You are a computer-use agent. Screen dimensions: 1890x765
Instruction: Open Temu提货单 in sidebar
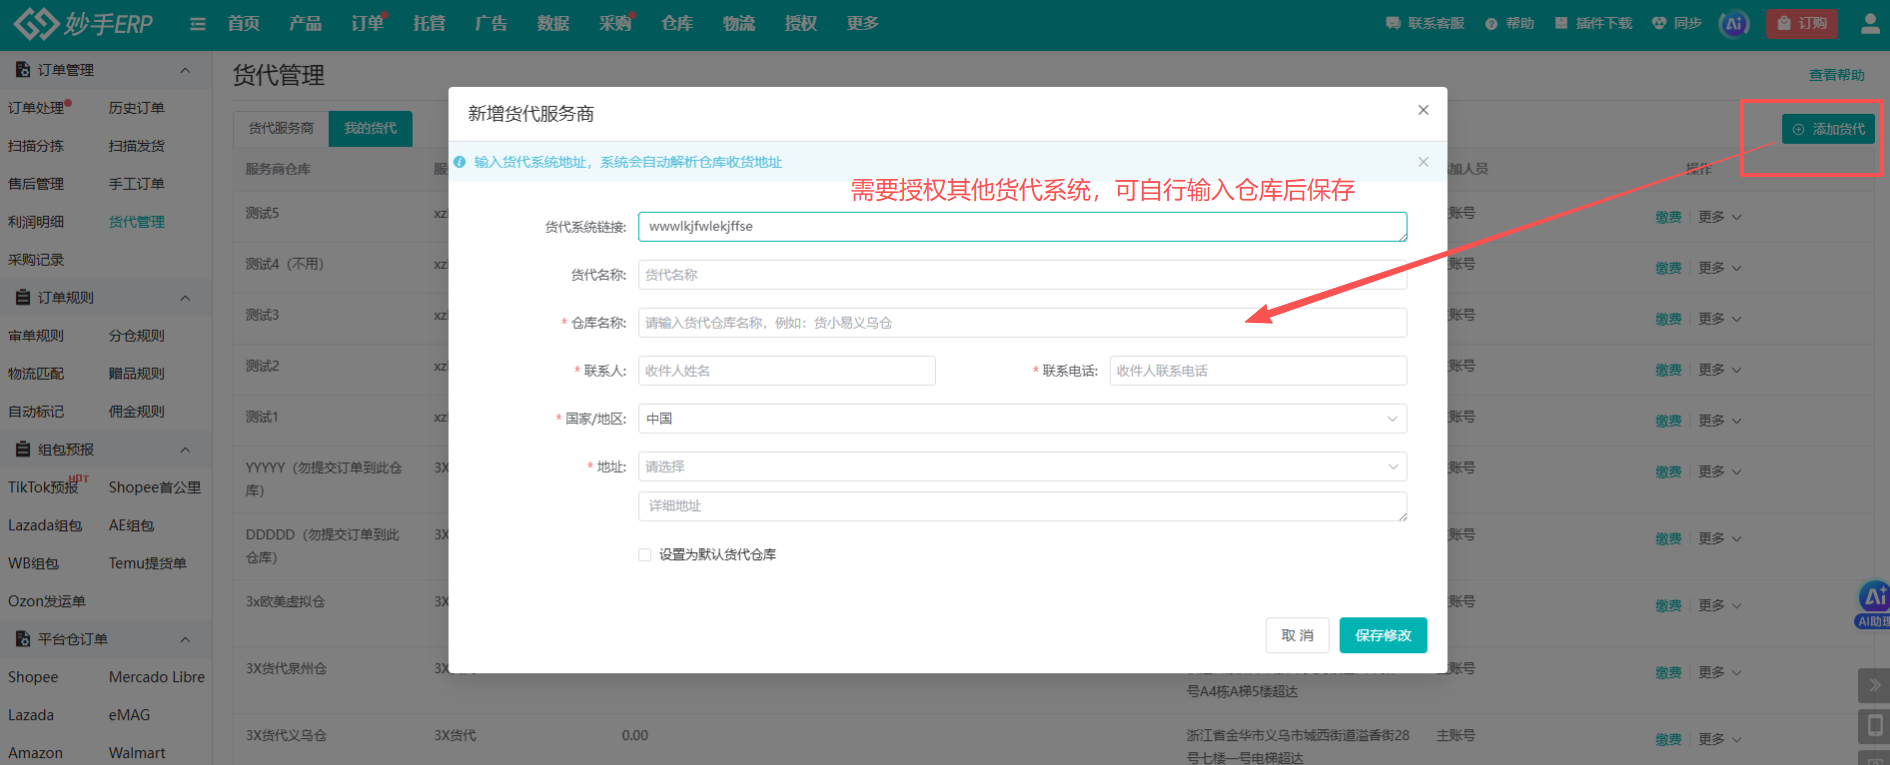(148, 564)
